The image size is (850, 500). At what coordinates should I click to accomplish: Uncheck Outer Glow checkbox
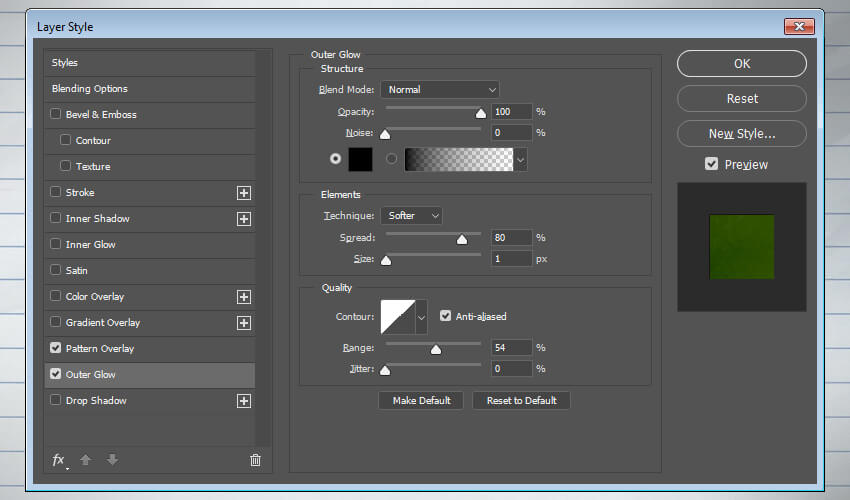[x=55, y=374]
